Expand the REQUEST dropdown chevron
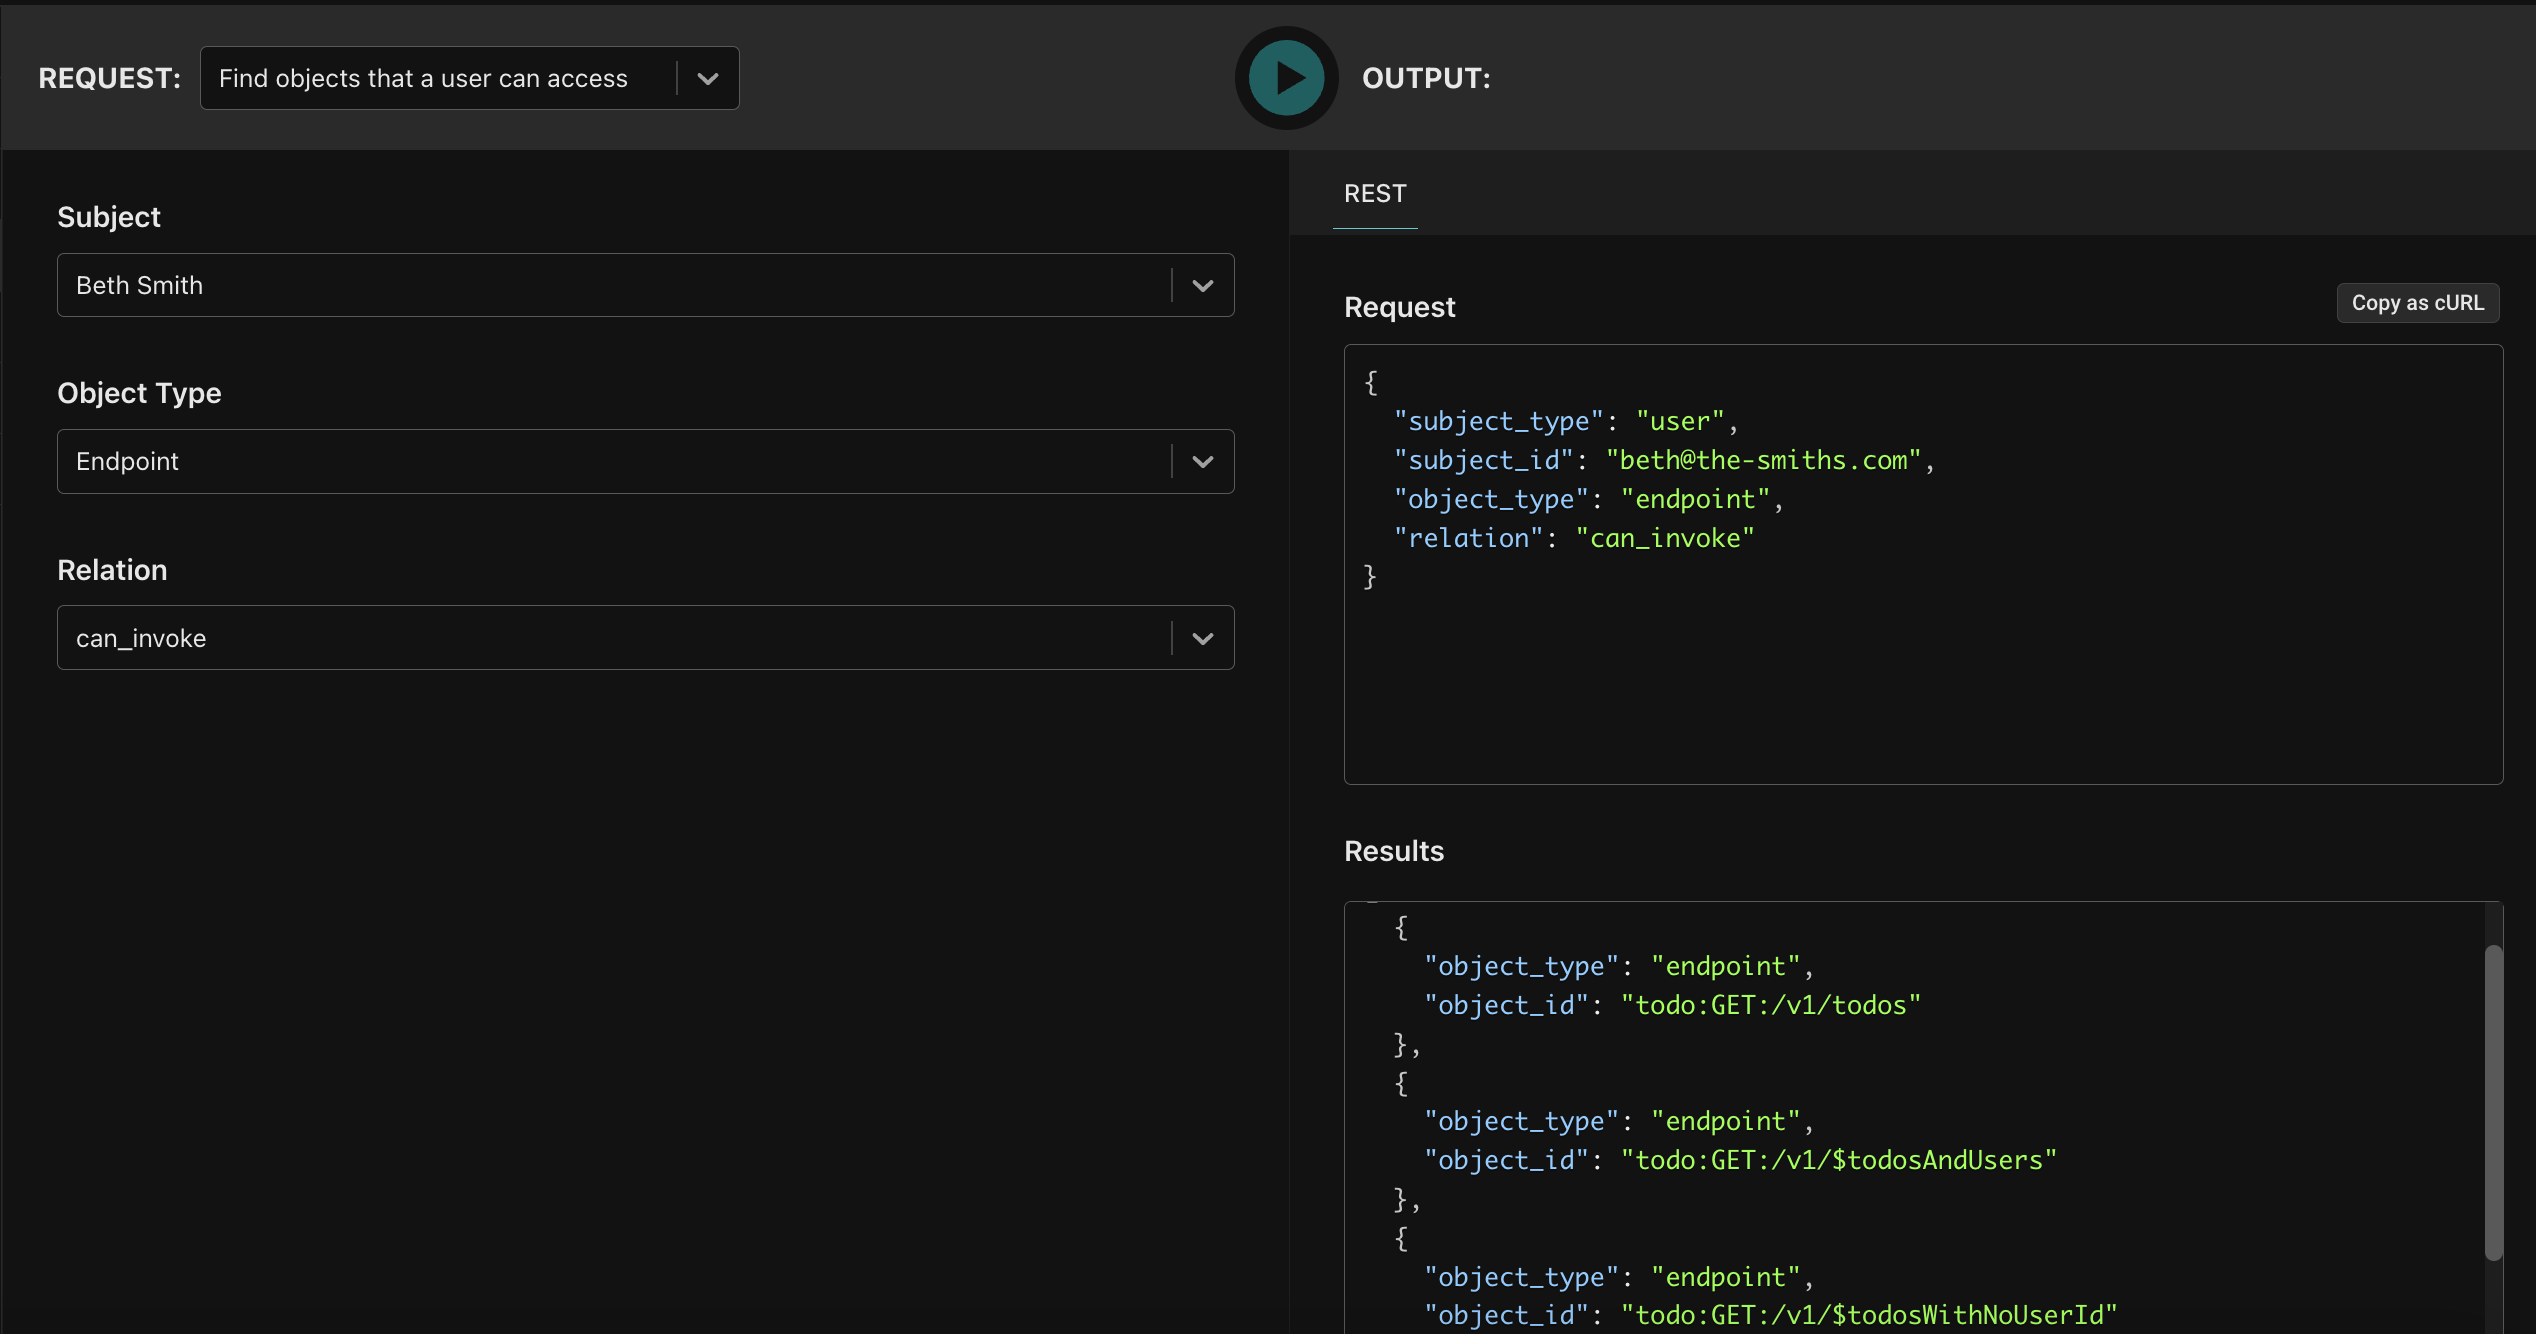The height and width of the screenshot is (1334, 2536). pyautogui.click(x=708, y=78)
